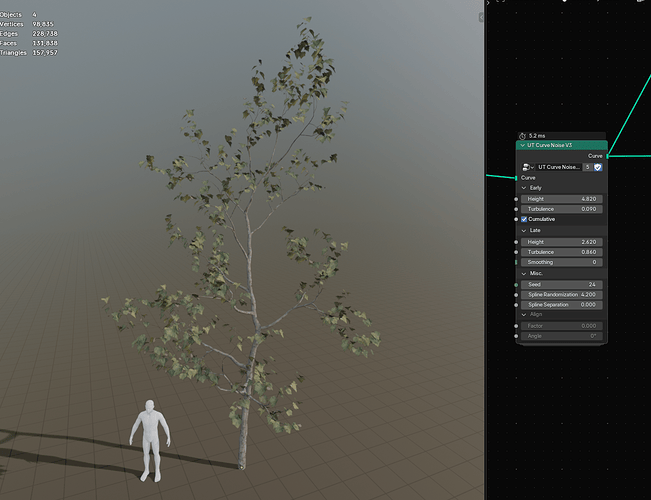
Task: Click the Seed input socket
Action: (x=516, y=285)
